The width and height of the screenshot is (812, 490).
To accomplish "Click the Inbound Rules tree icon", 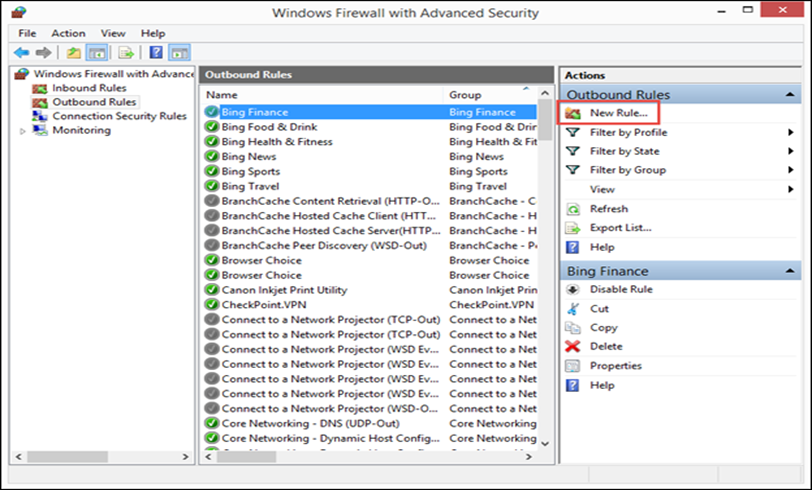I will (40, 89).
